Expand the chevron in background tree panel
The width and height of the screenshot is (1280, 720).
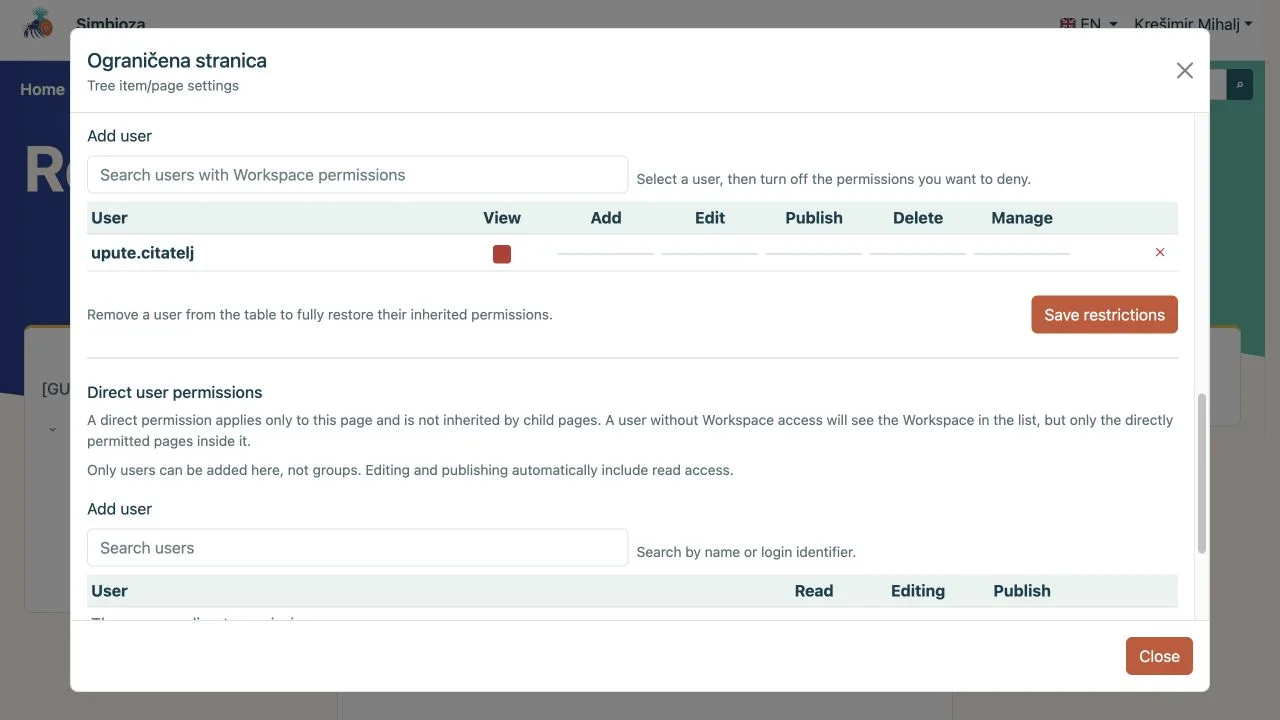[x=52, y=430]
